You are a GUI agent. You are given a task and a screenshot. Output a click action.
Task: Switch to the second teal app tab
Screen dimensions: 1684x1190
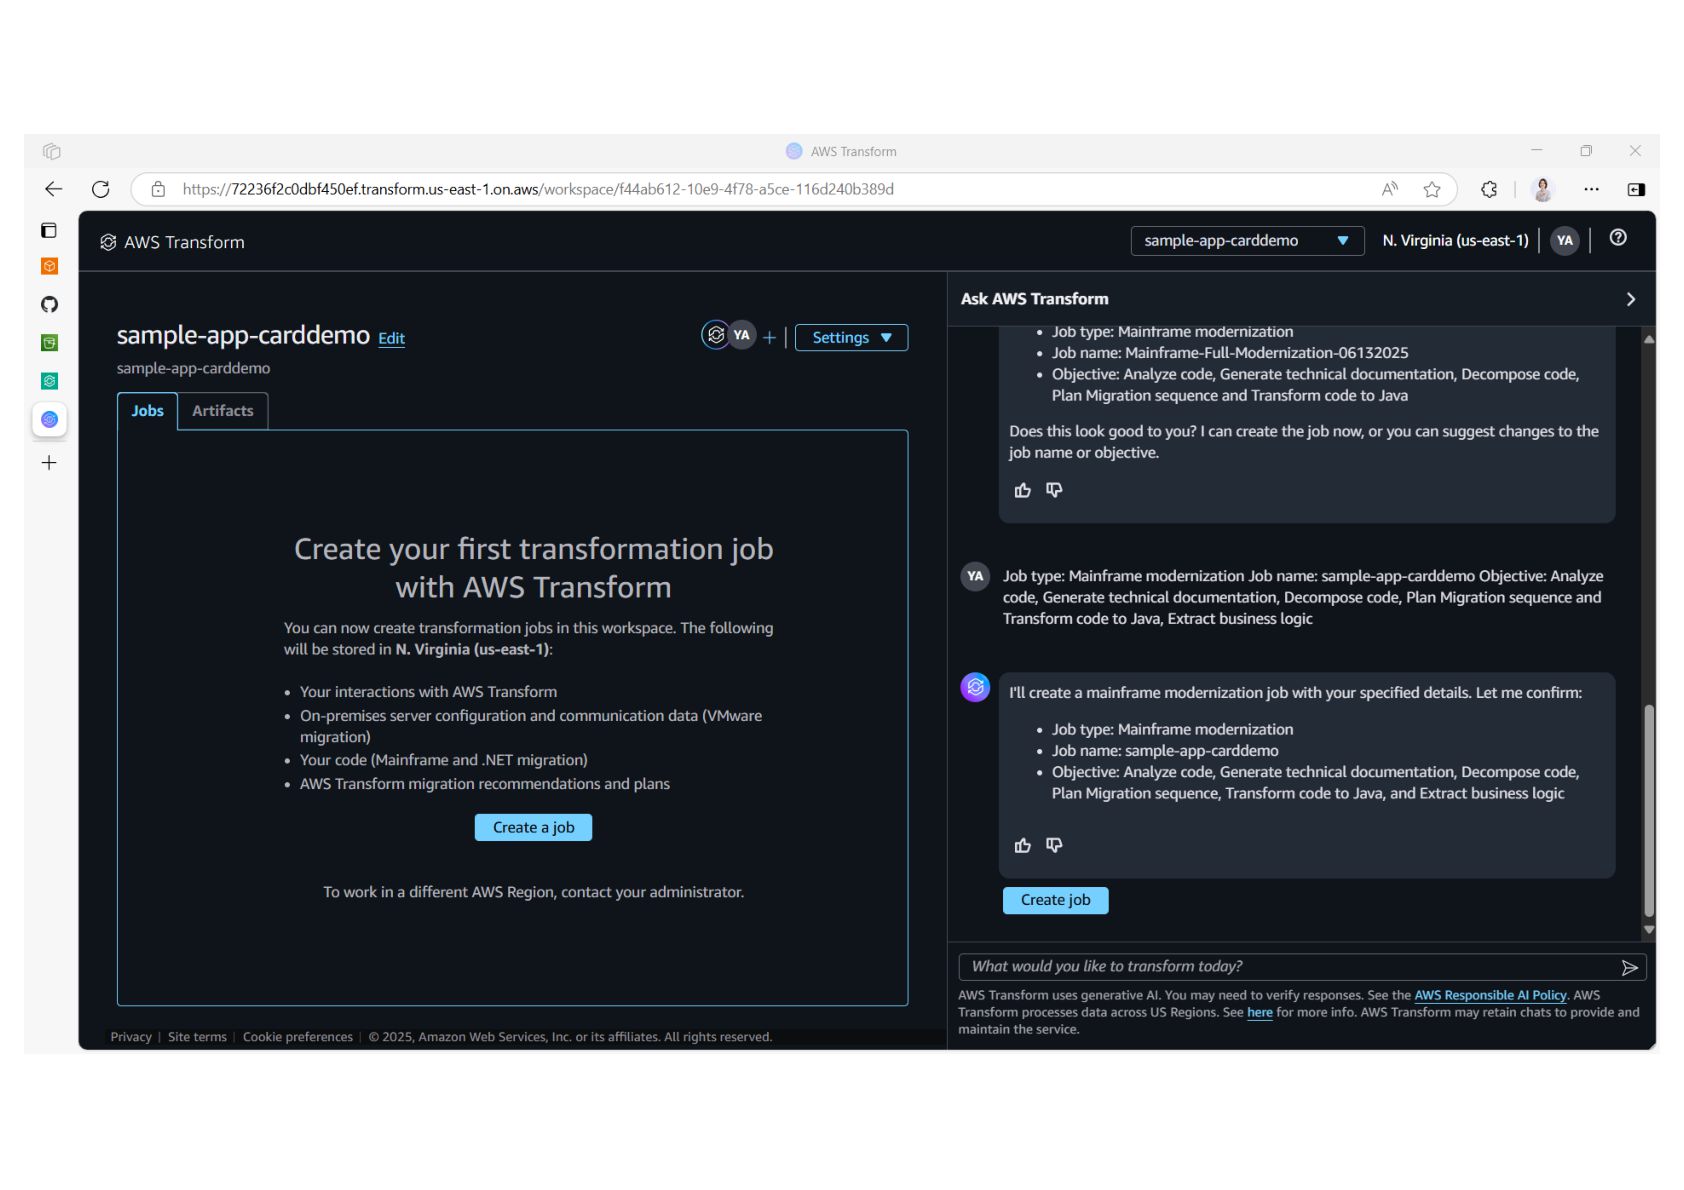click(49, 381)
